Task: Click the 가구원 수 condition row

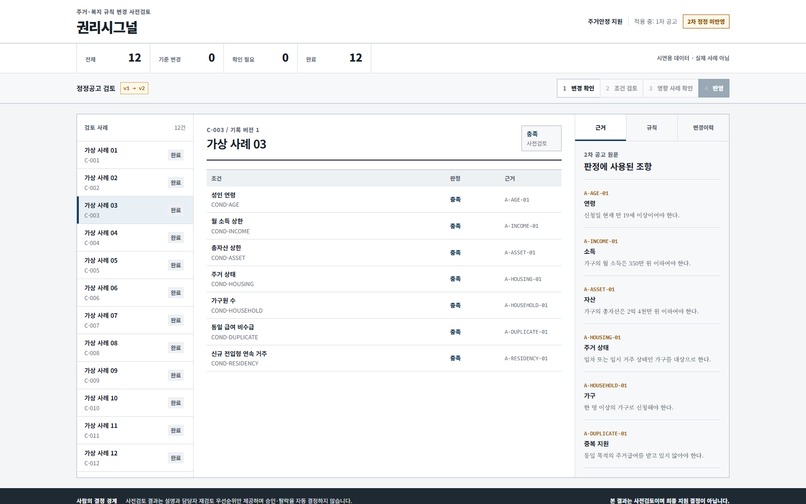Action: (x=384, y=305)
